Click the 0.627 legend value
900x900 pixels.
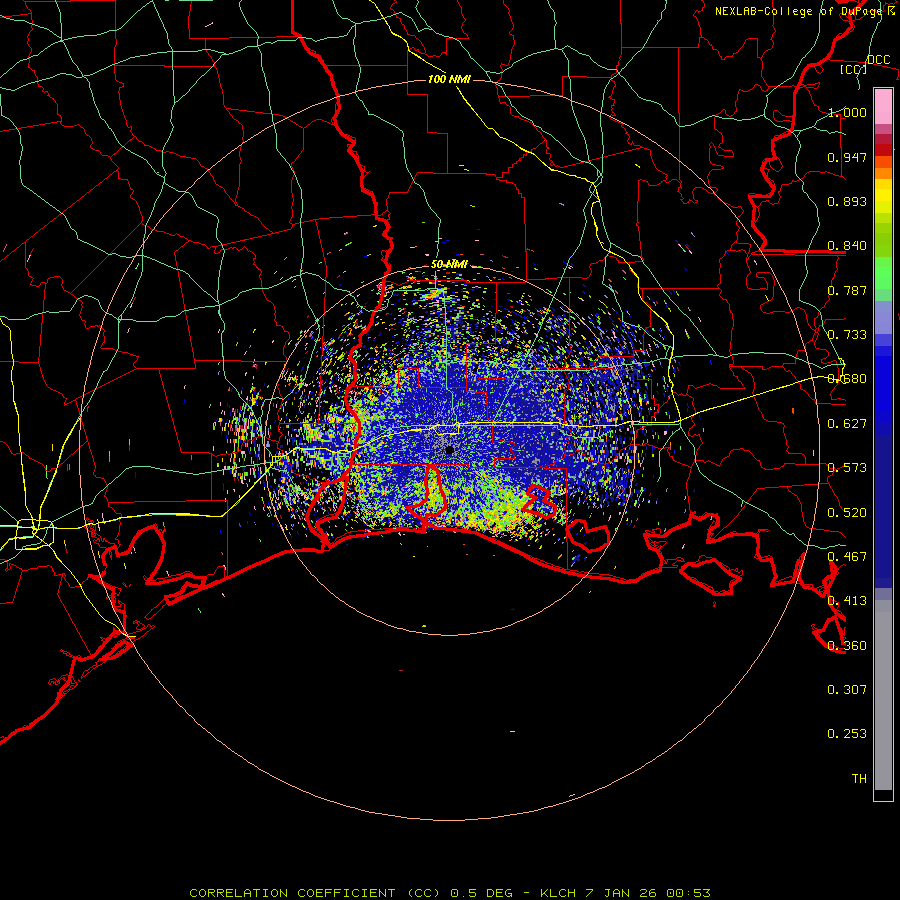pos(847,424)
